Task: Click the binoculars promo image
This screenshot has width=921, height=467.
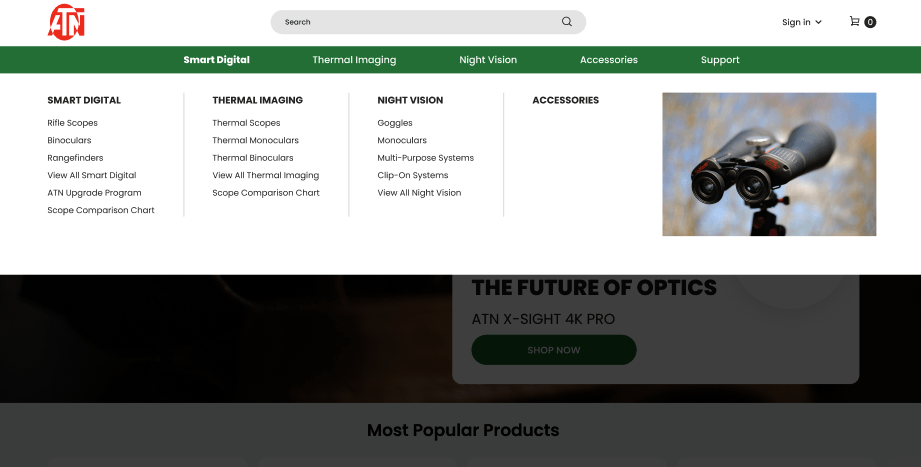Action: click(769, 164)
